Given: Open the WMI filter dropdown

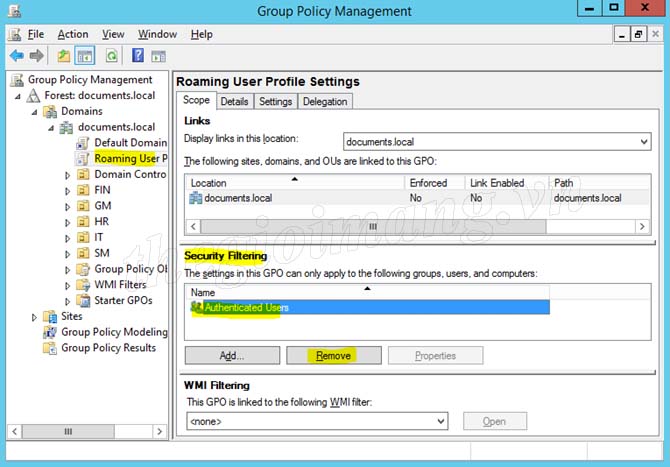Looking at the screenshot, I should [441, 421].
